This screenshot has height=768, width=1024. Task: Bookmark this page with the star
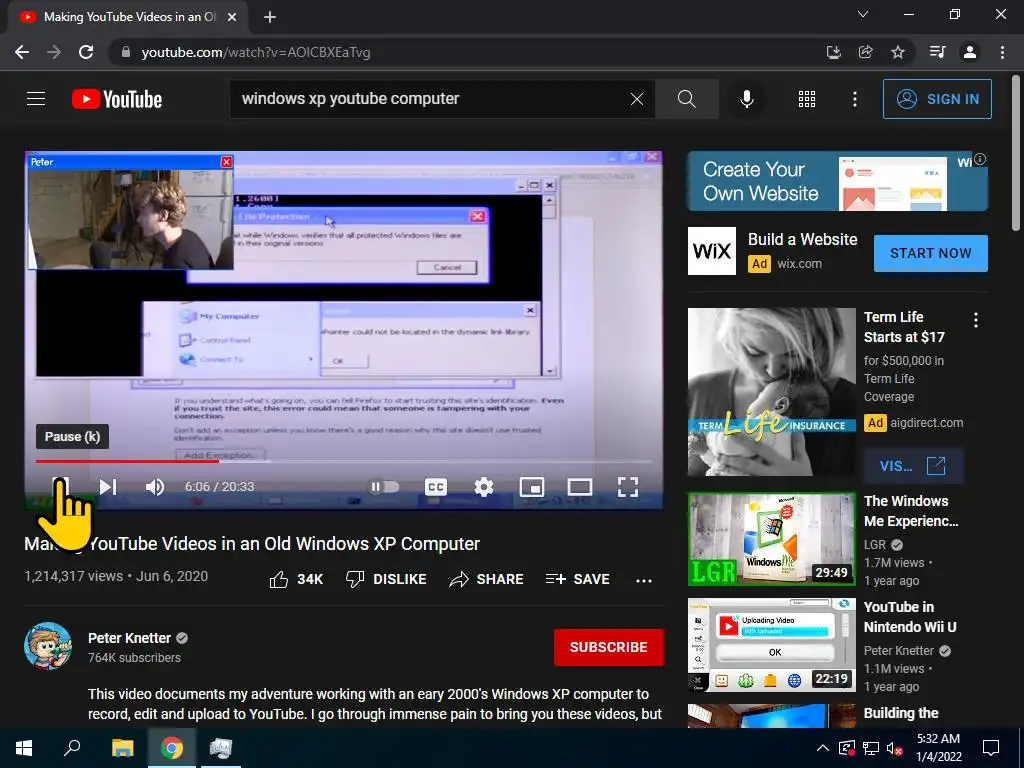tap(898, 52)
